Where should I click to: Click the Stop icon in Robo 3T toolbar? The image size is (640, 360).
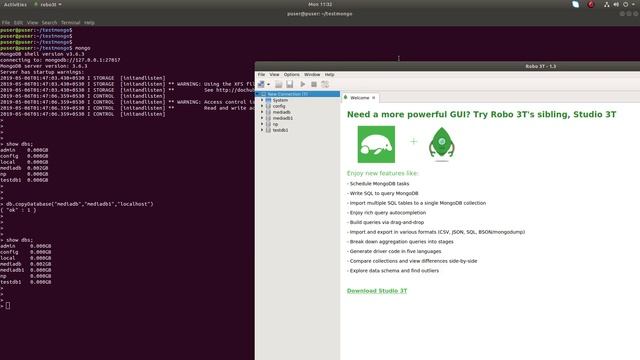[314, 84]
